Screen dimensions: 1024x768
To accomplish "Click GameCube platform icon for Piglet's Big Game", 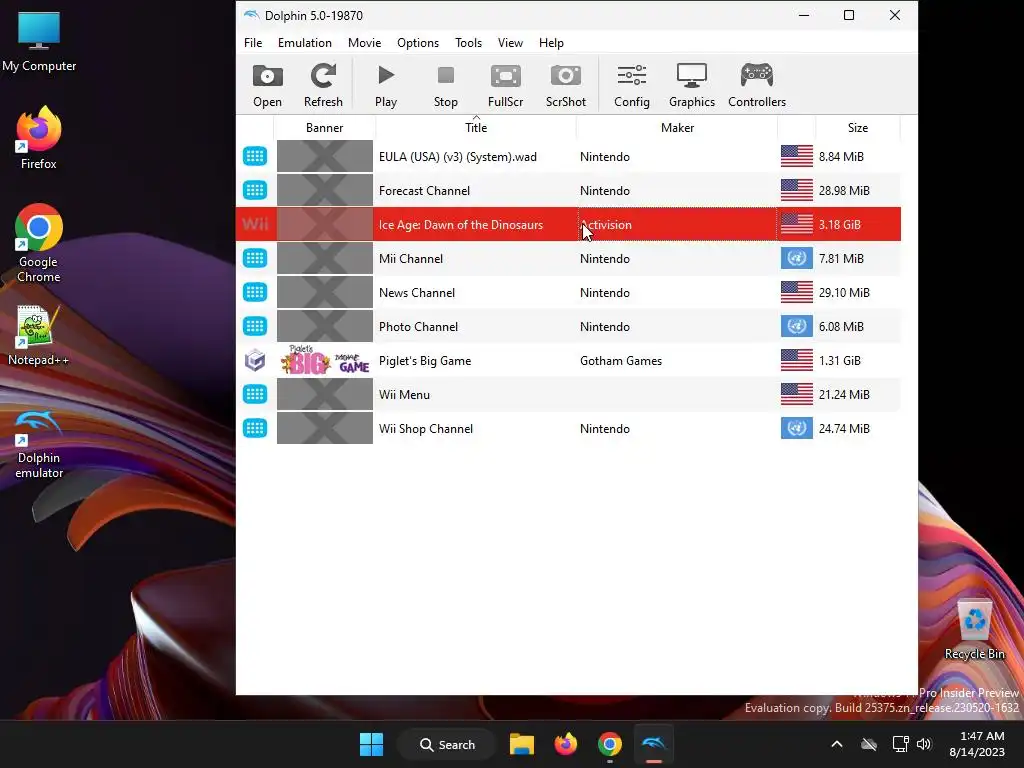I will [255, 360].
